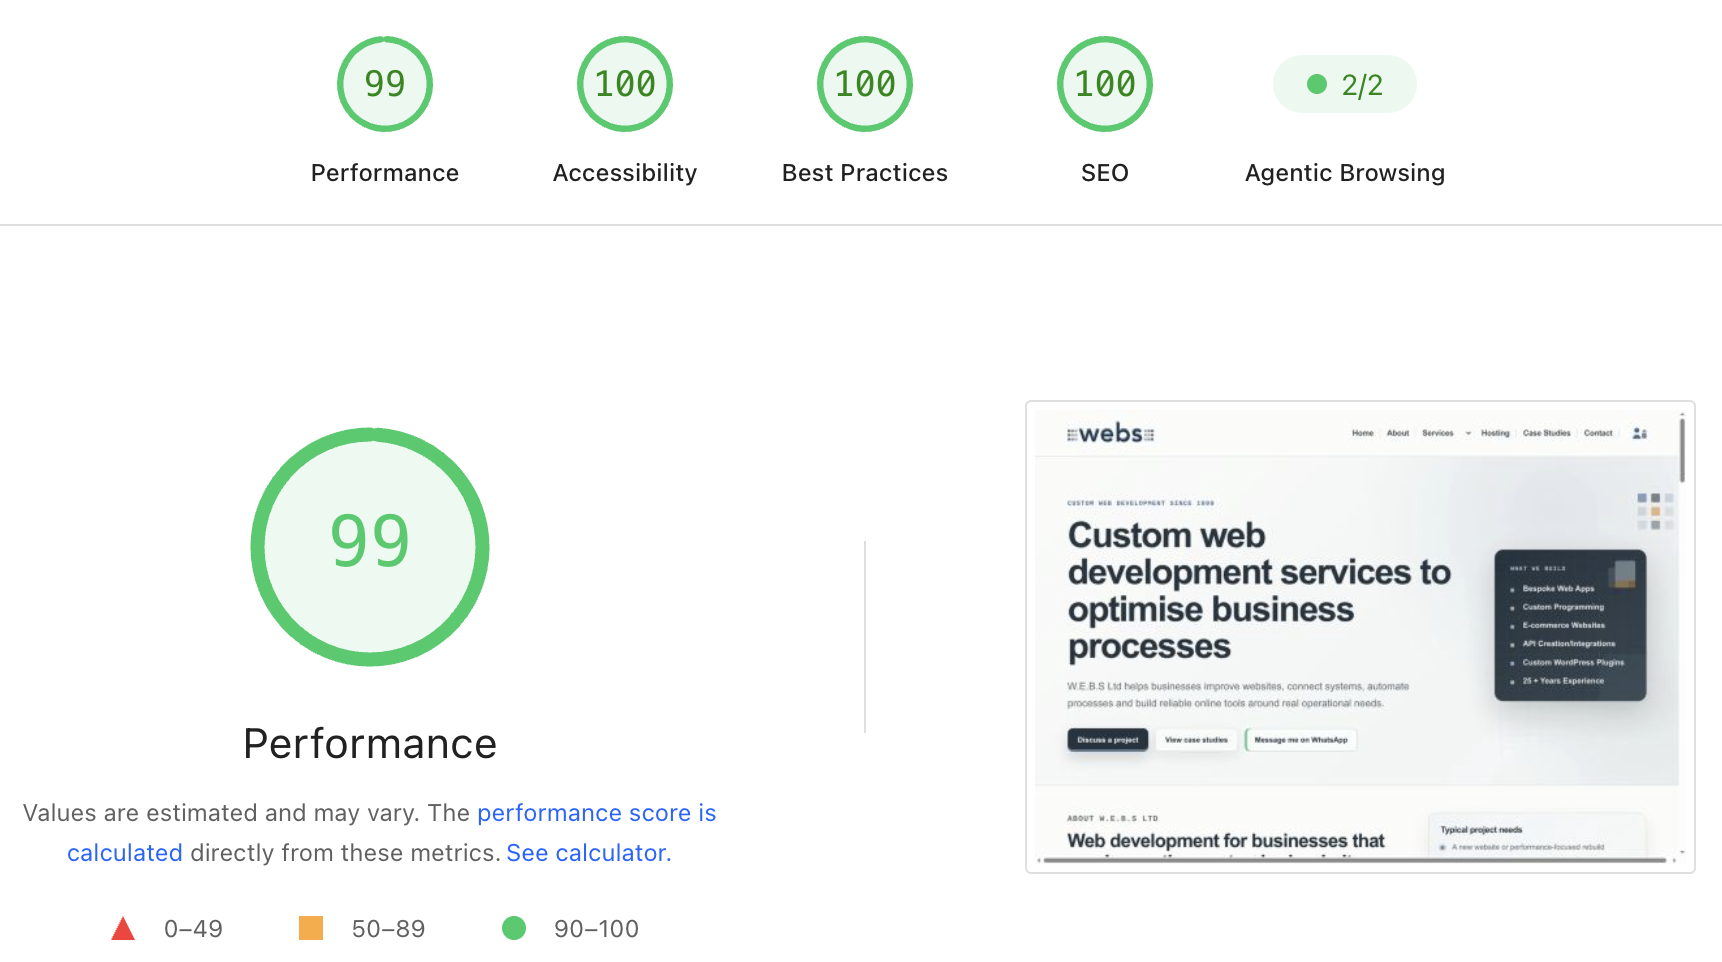1722x962 pixels.
Task: Jump to Accessibility category label
Action: click(x=625, y=173)
